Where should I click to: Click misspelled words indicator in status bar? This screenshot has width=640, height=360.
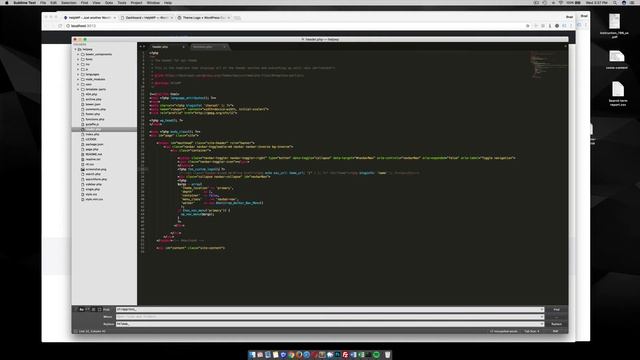[x=503, y=331]
